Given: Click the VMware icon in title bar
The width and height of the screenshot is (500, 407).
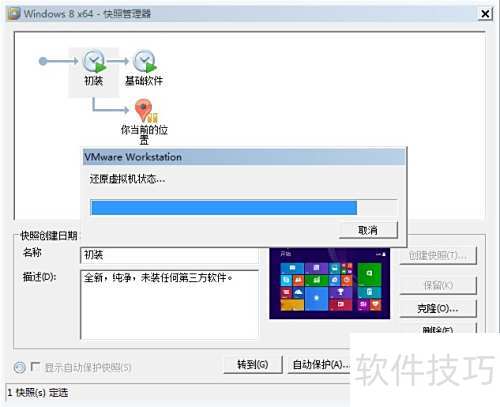Looking at the screenshot, I should 14,14.
